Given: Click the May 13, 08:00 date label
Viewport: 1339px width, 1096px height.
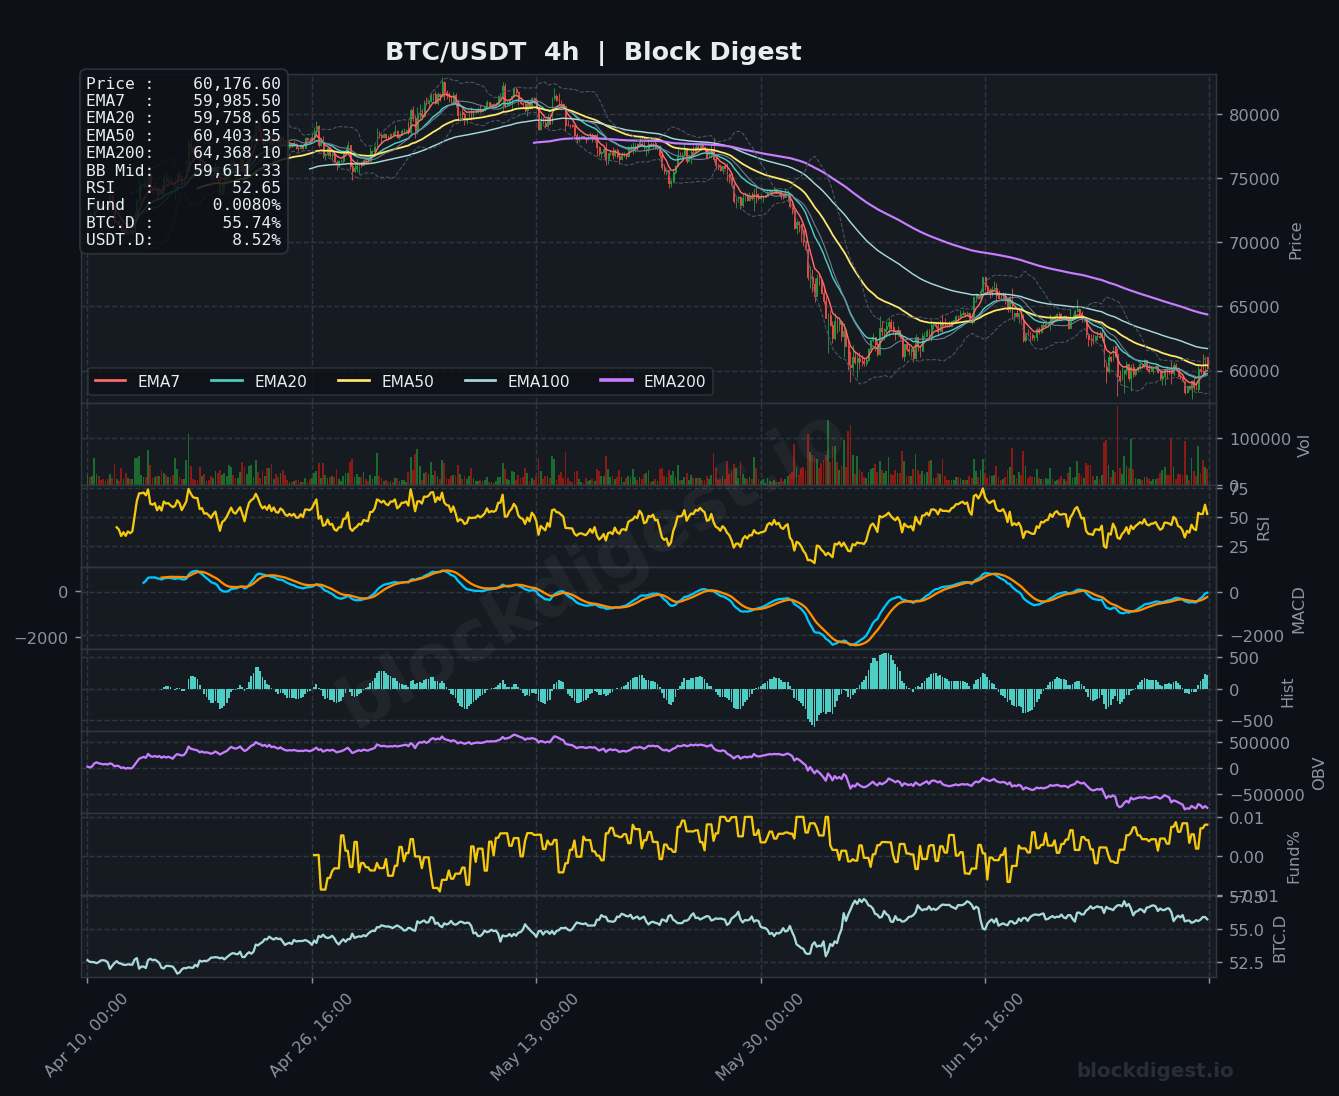Looking at the screenshot, I should click(536, 1034).
